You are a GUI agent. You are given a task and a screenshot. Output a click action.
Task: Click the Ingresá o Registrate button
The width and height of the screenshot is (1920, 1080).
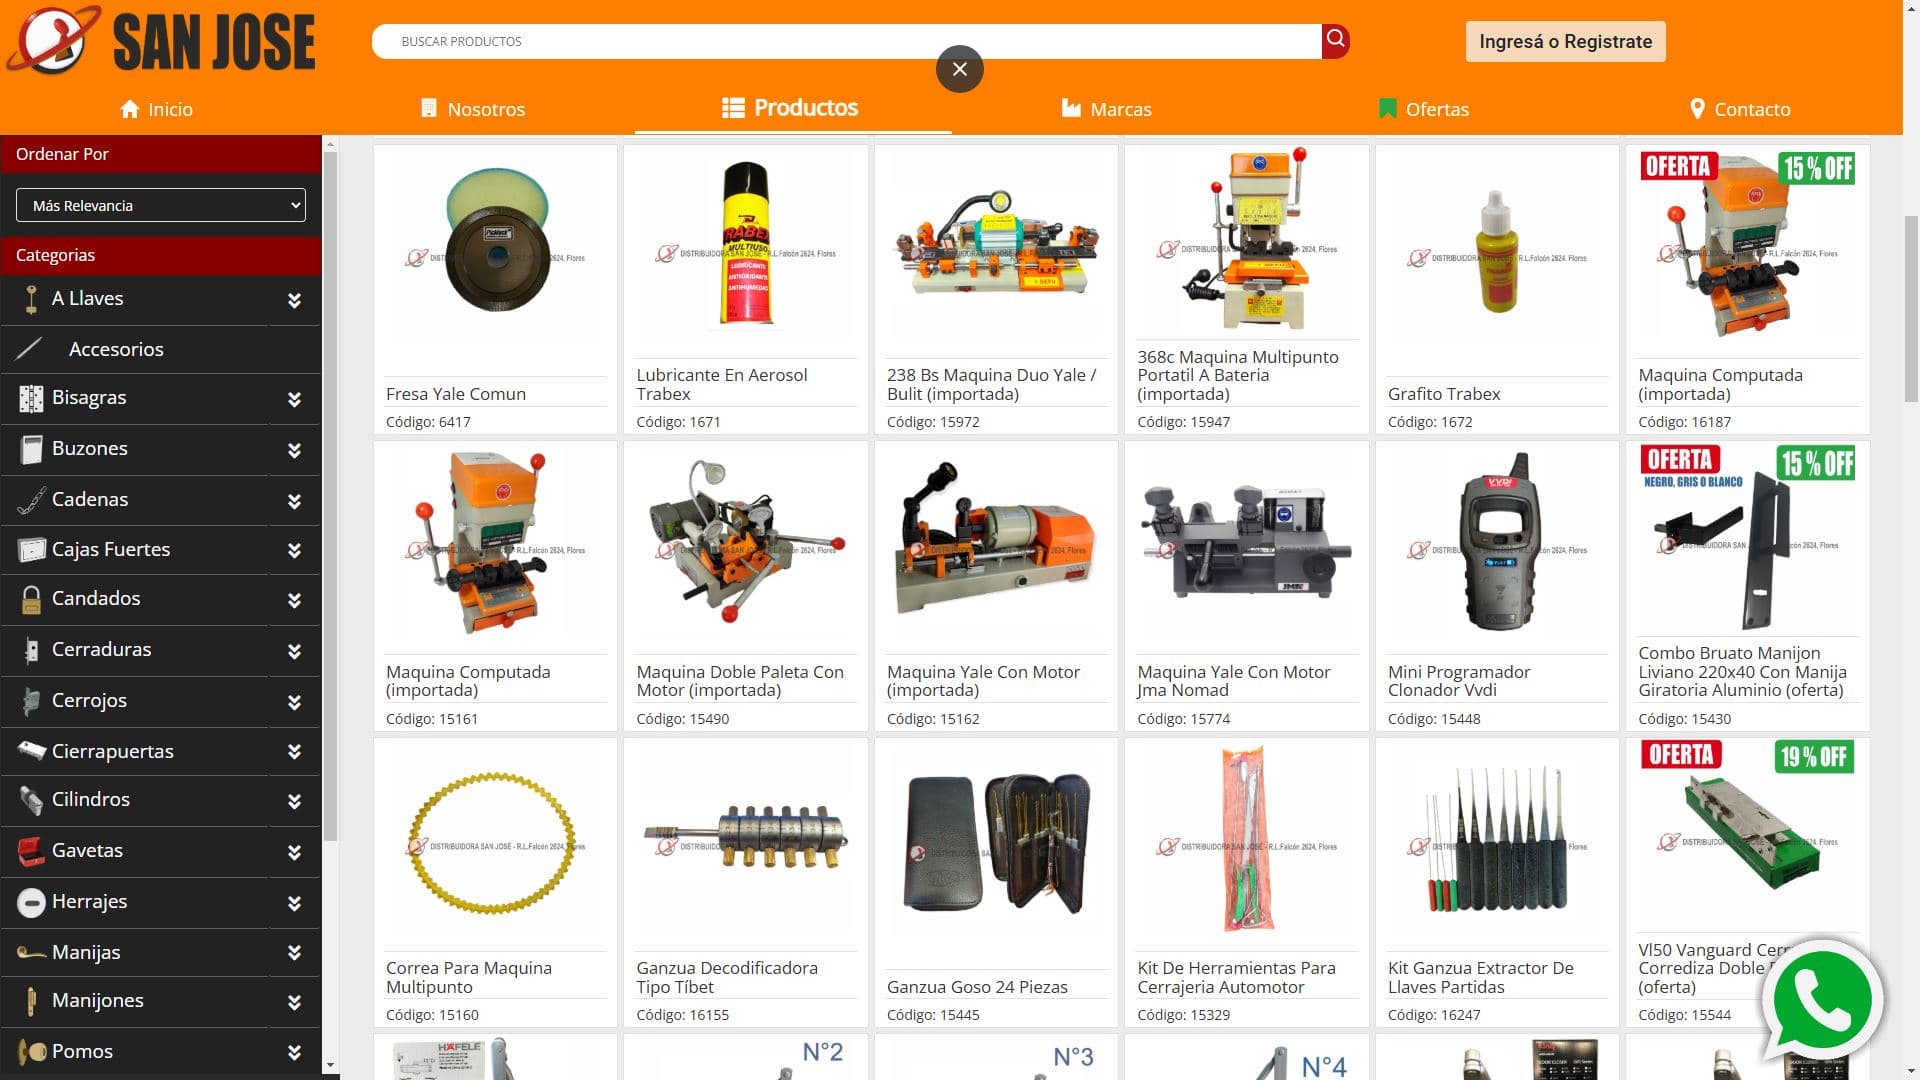(1565, 41)
